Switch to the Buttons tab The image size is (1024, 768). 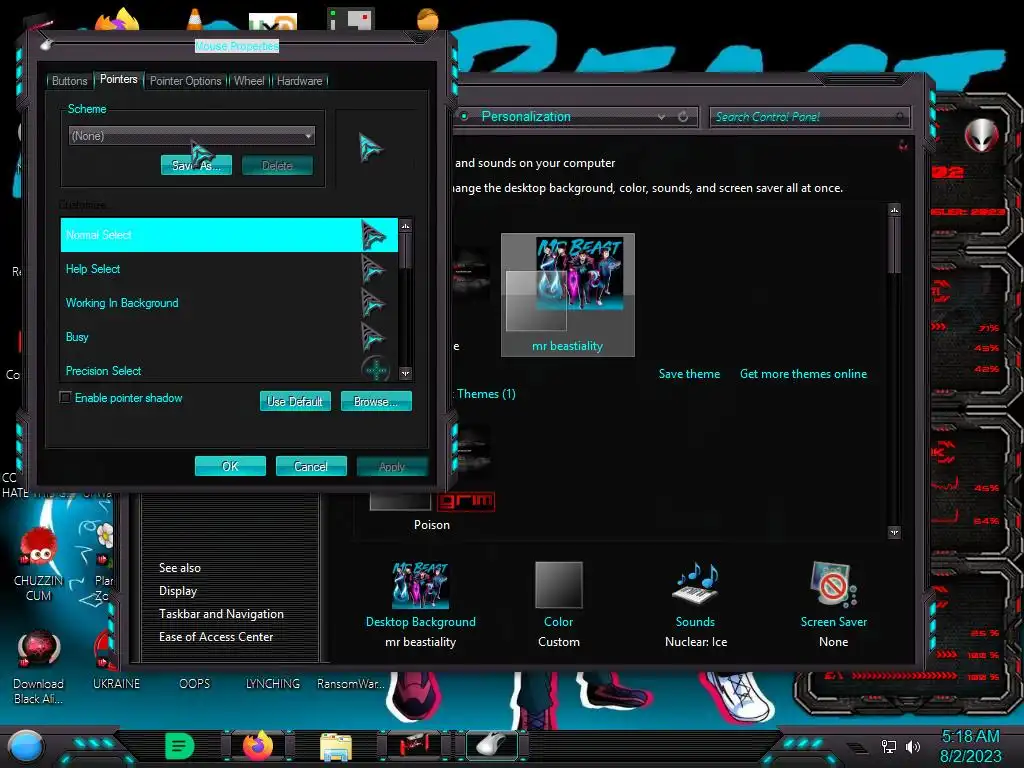coord(69,81)
